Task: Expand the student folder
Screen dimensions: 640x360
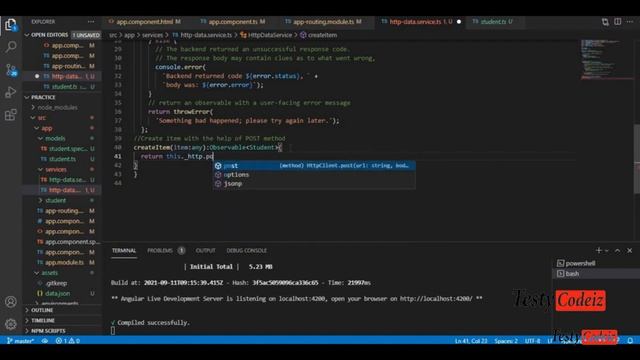Action: (x=56, y=200)
